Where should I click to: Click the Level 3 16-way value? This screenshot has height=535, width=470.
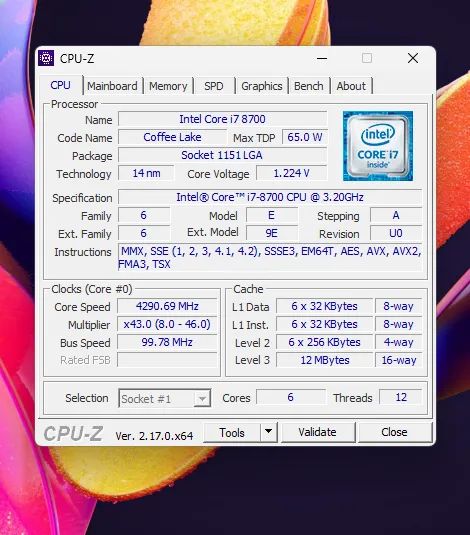point(399,360)
